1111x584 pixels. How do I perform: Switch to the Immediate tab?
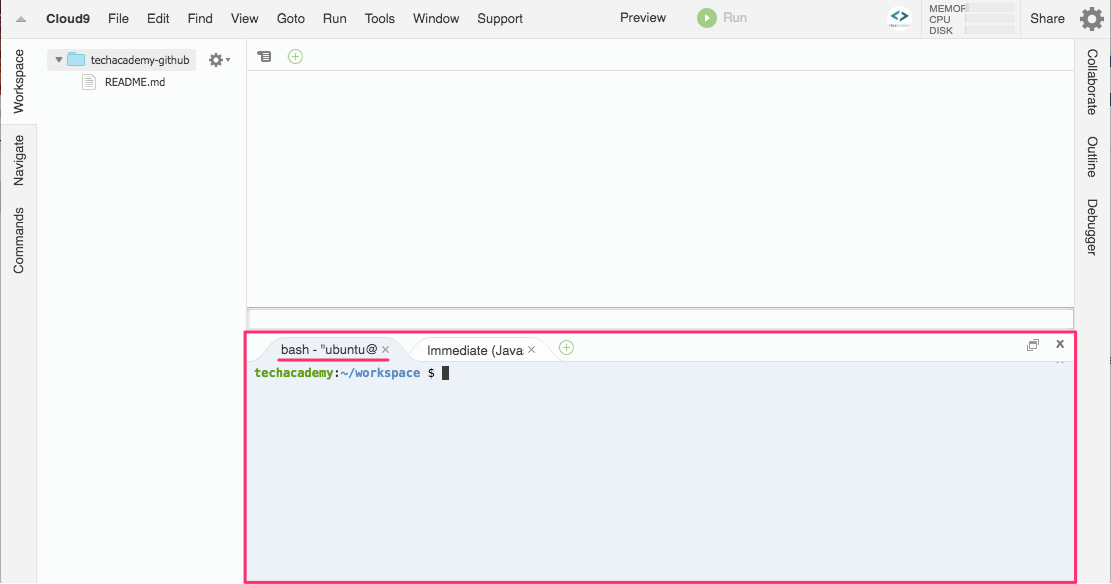tap(474, 350)
